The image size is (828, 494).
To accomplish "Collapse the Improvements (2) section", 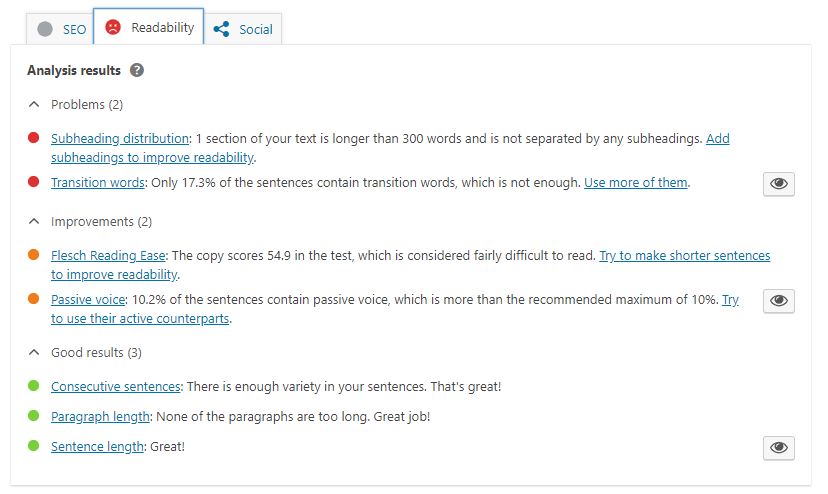I will click(x=34, y=221).
